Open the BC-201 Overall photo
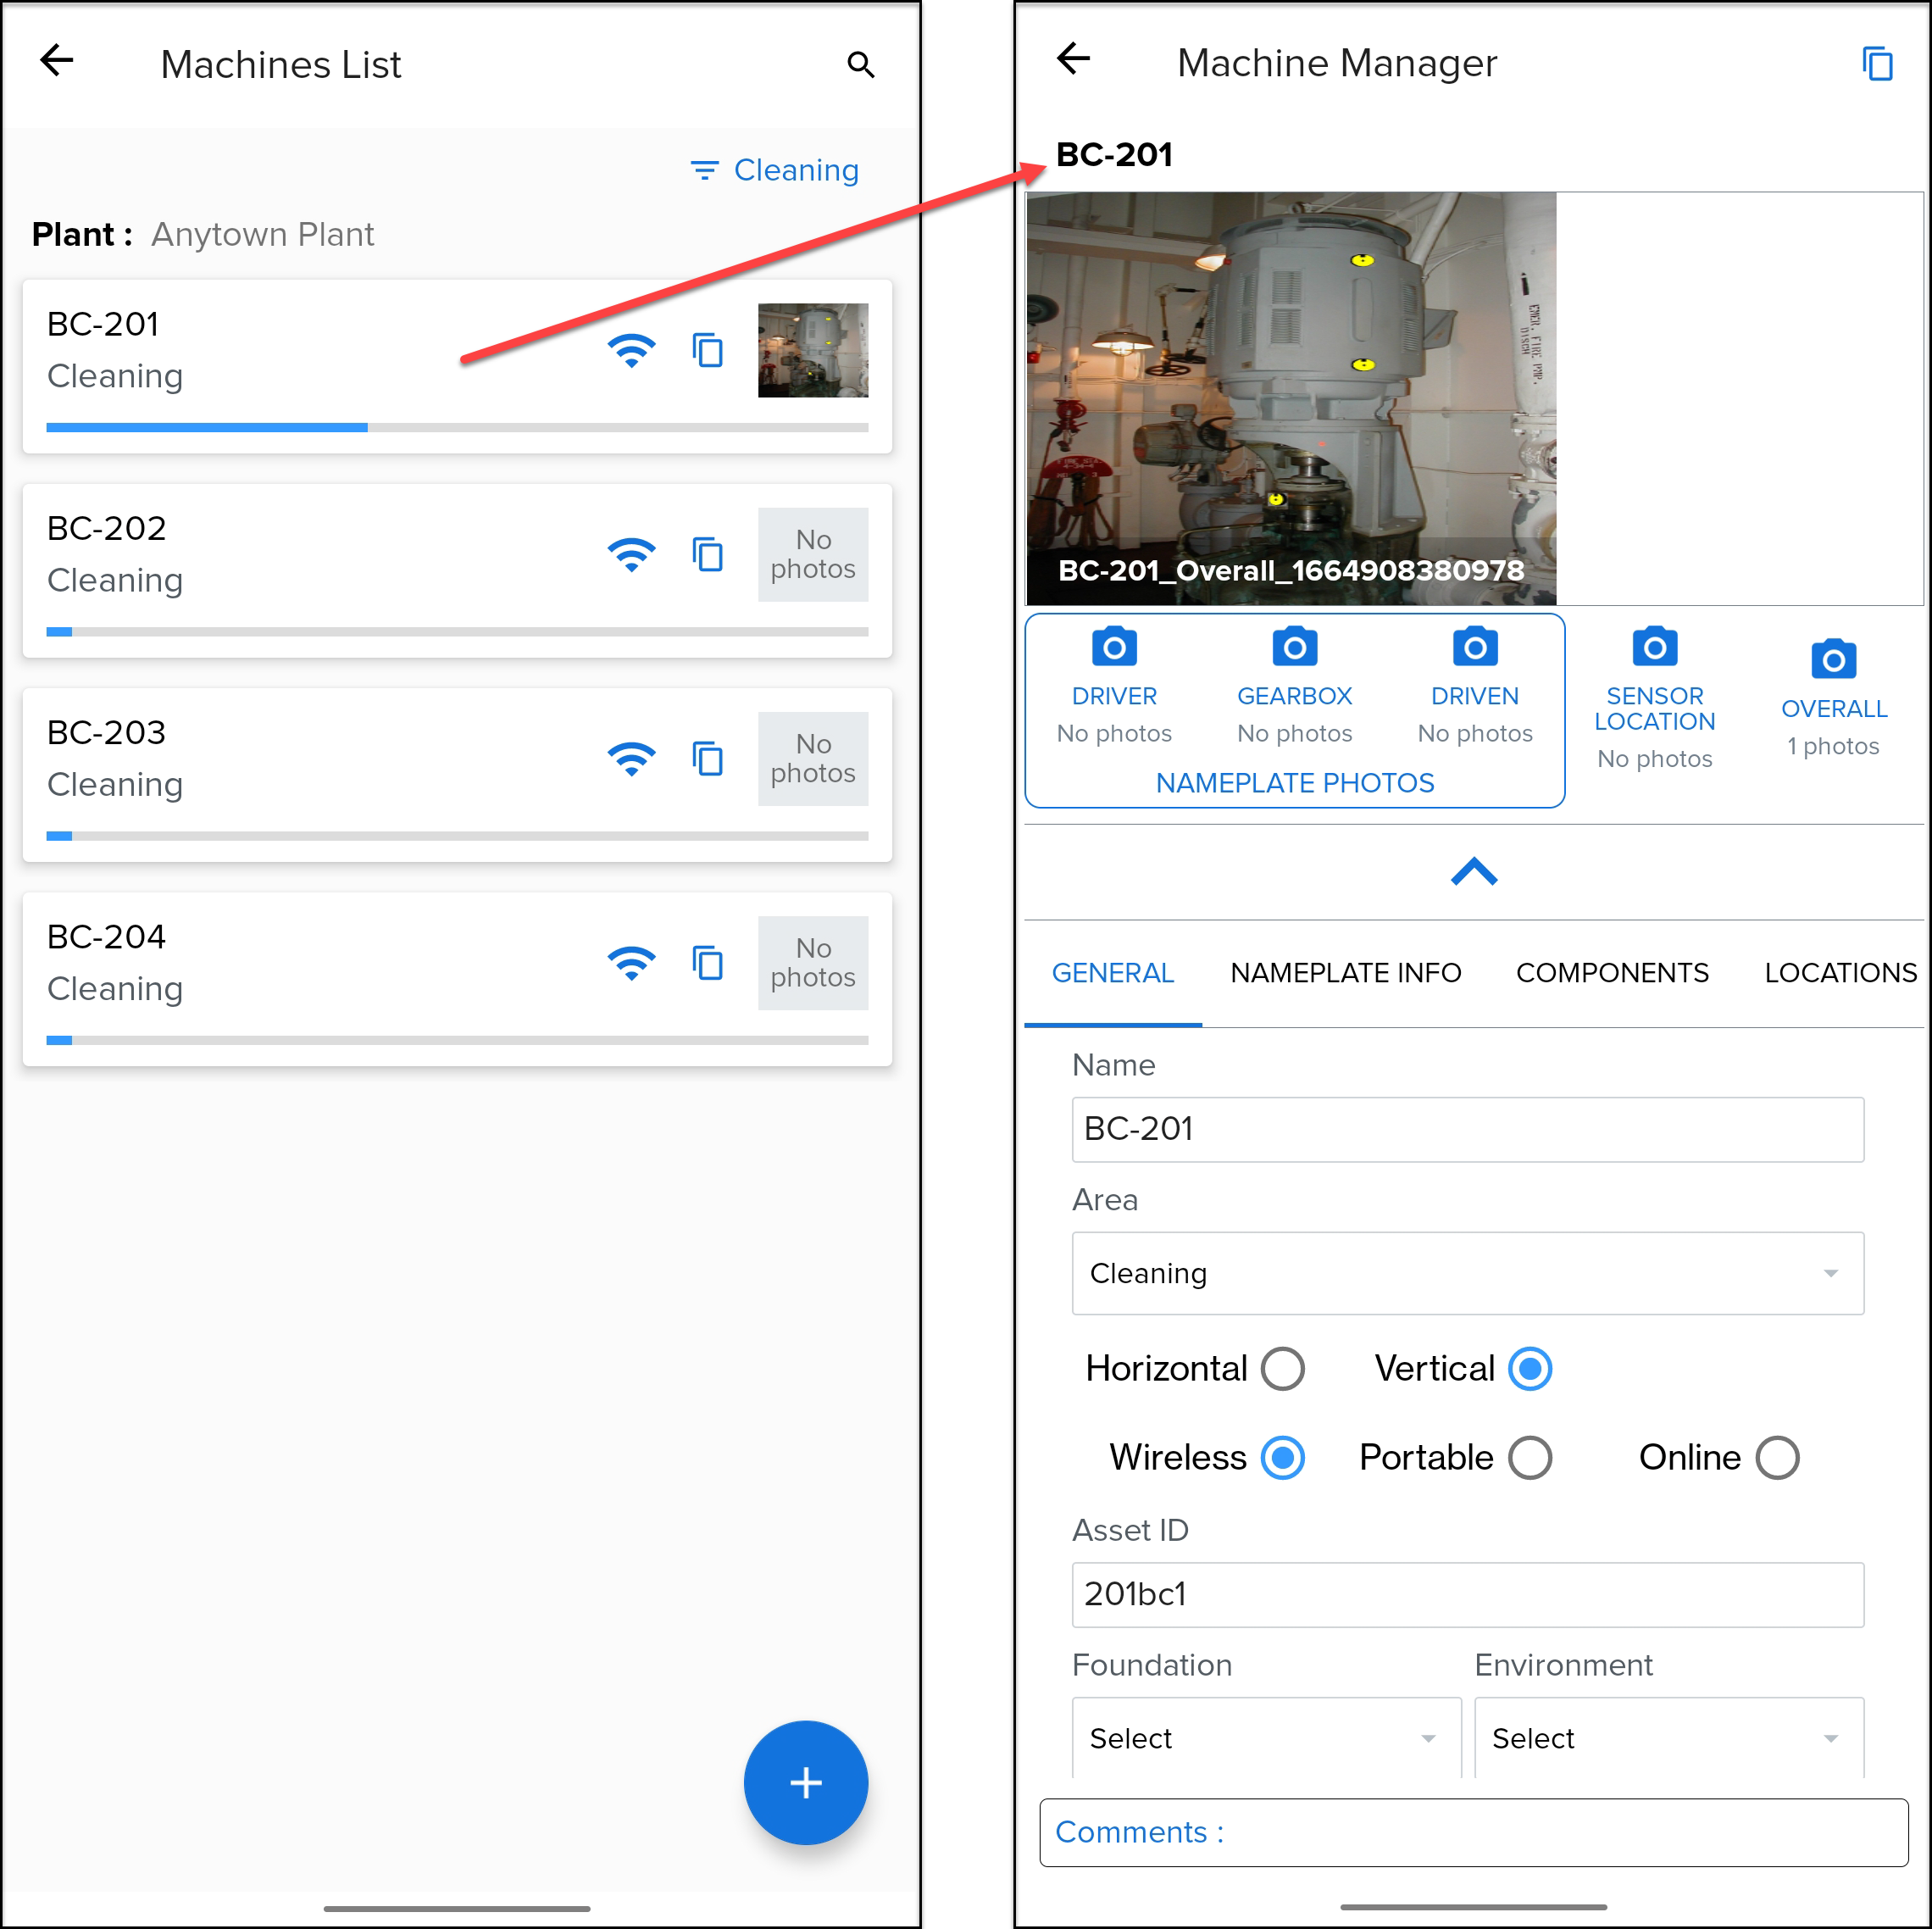1932x1929 pixels. (1291, 398)
